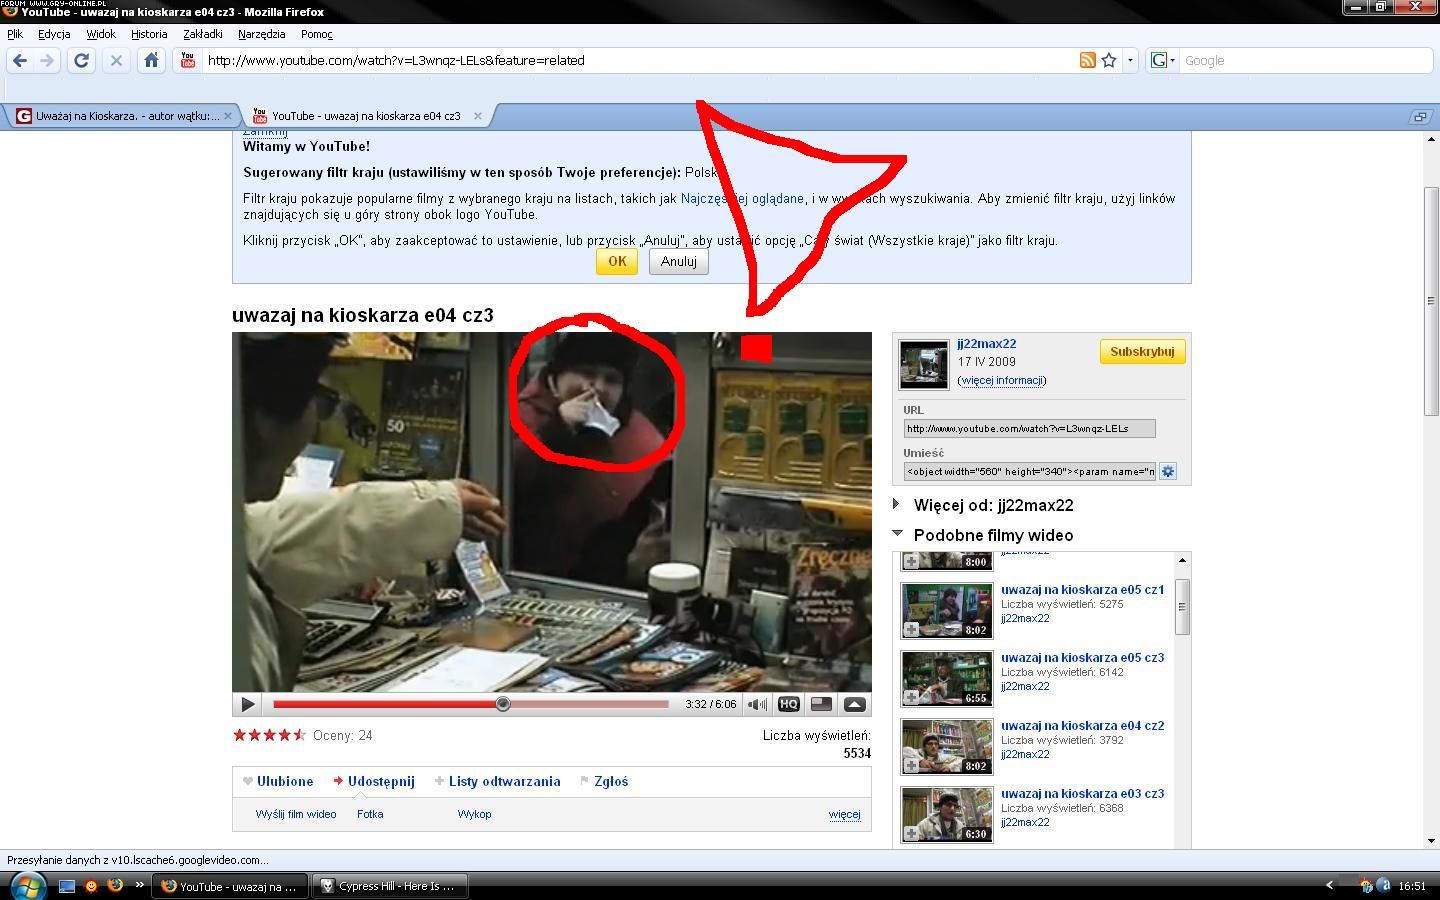Collapse the Podobne filmy wideo section
The image size is (1440, 900).
click(897, 534)
